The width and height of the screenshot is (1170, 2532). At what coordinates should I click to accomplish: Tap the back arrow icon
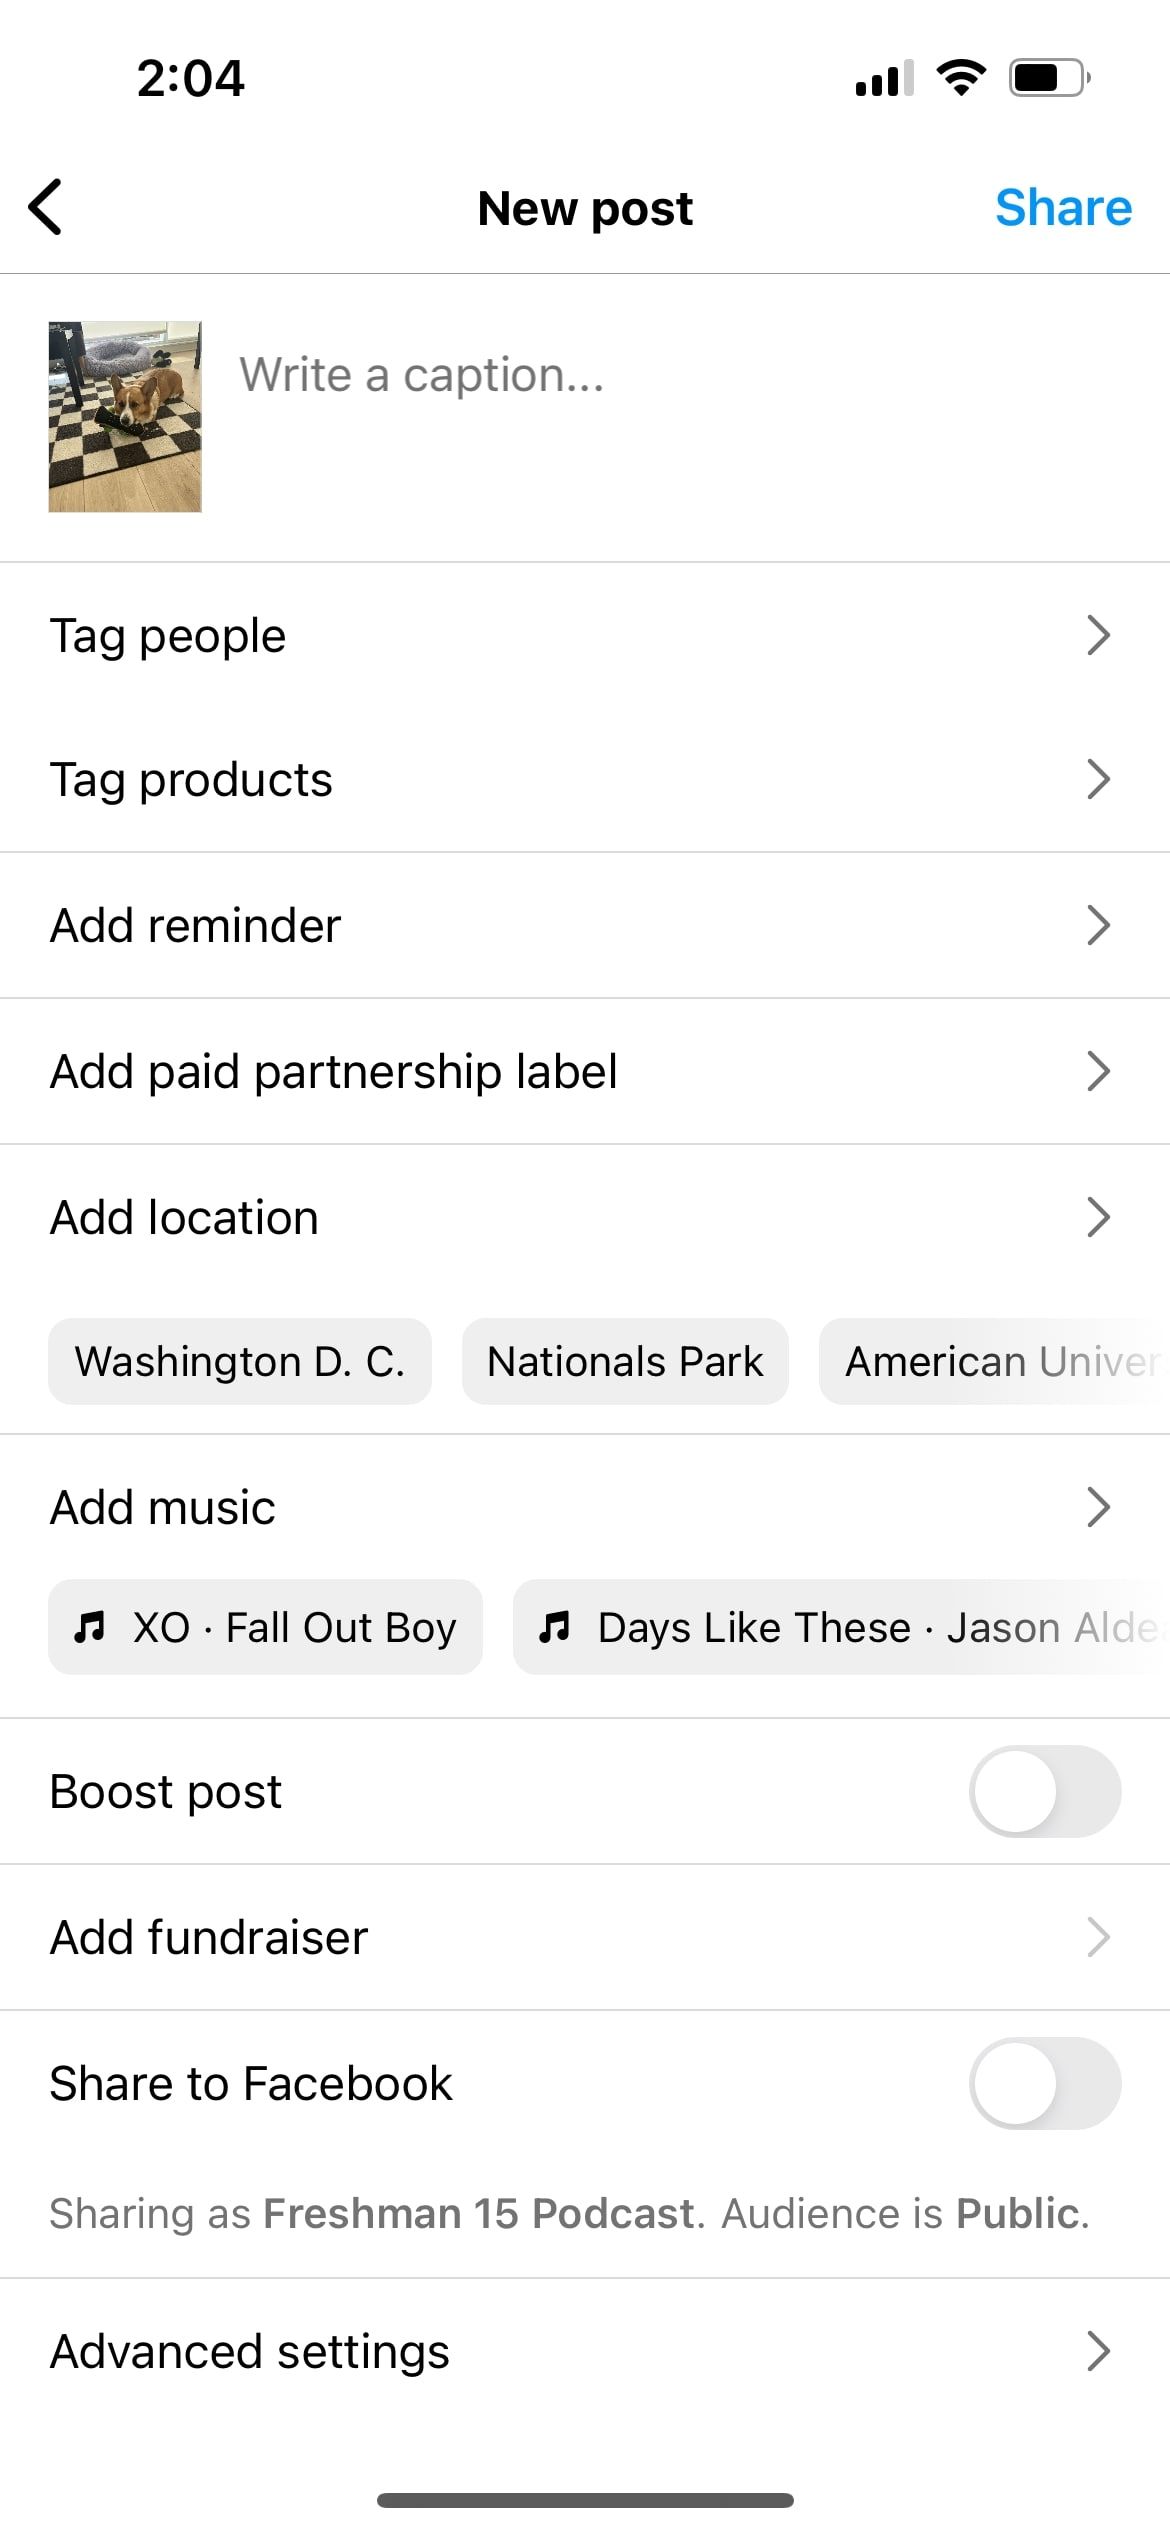coord(46,207)
